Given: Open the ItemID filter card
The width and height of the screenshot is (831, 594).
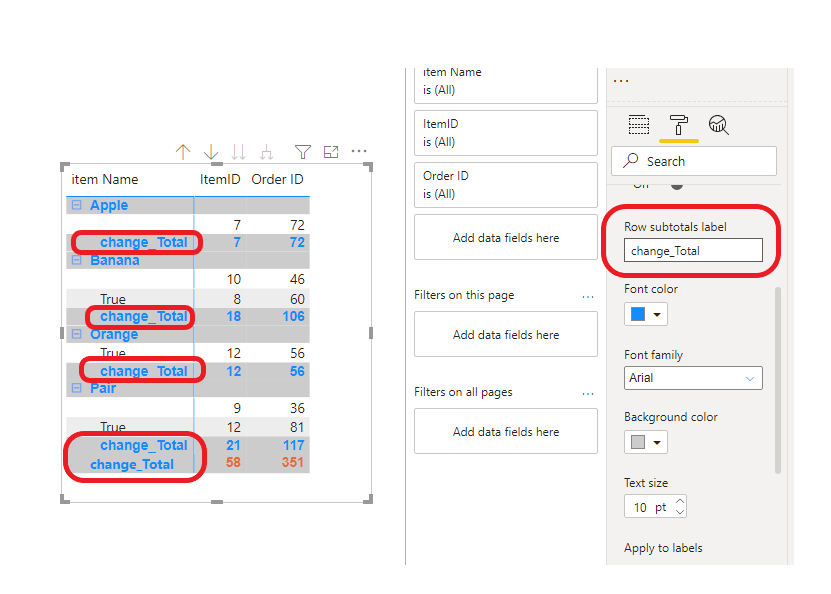Looking at the screenshot, I should click(506, 133).
